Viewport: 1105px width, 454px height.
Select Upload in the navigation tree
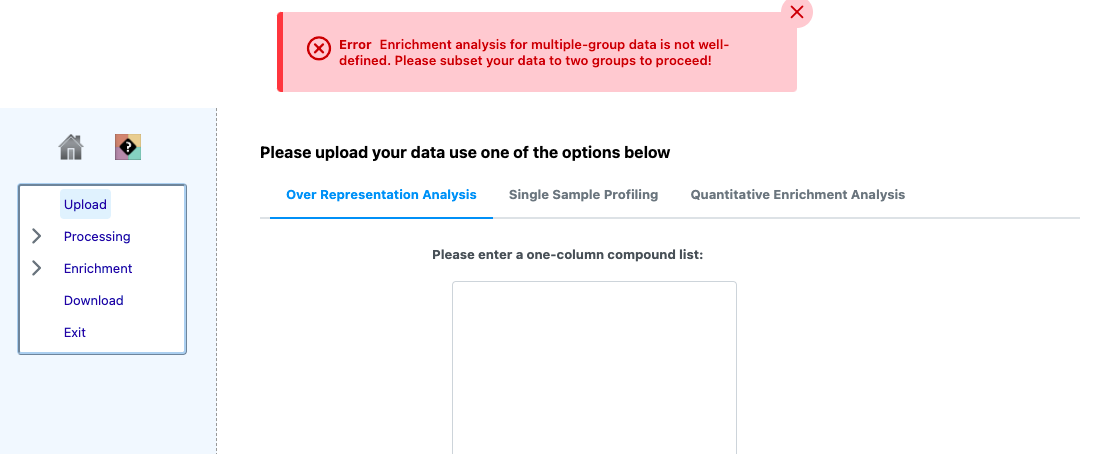[85, 204]
